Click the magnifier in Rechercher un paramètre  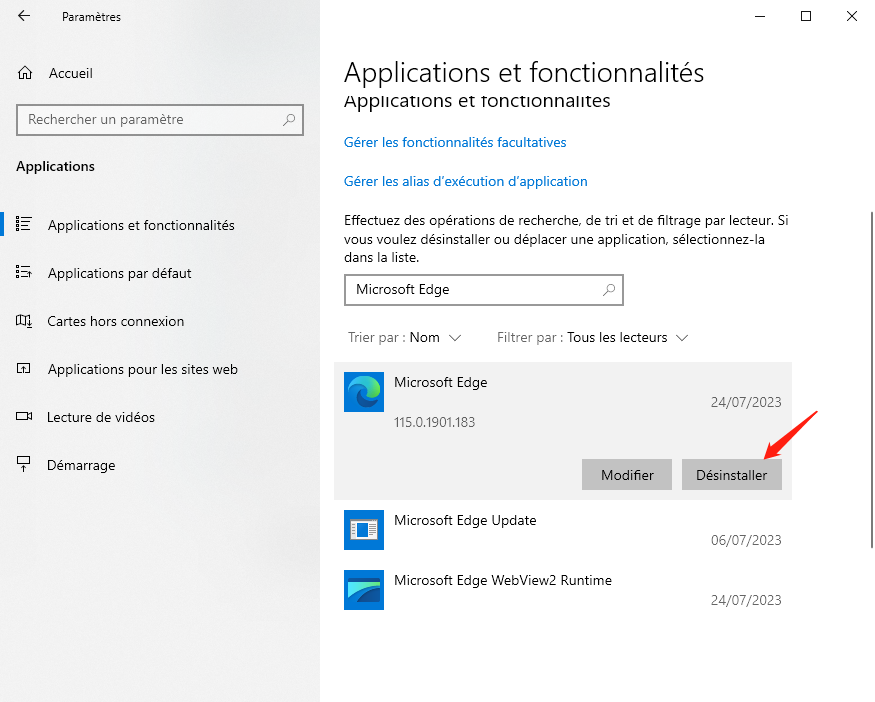pyautogui.click(x=289, y=120)
